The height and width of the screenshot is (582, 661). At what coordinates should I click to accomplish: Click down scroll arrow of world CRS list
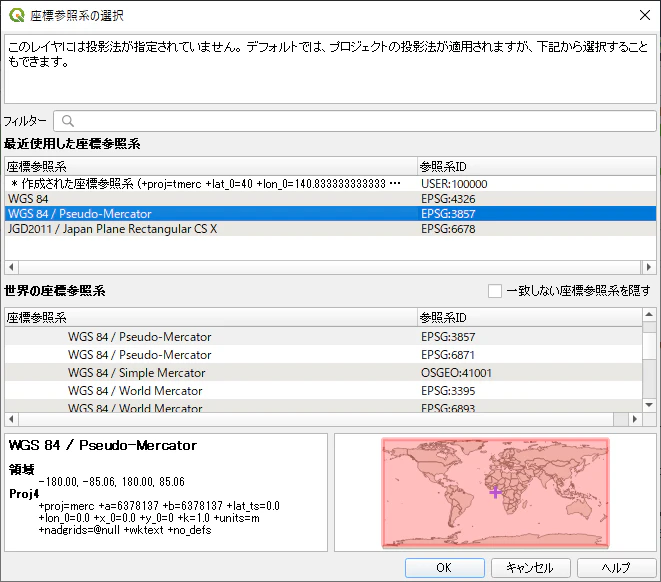click(649, 405)
